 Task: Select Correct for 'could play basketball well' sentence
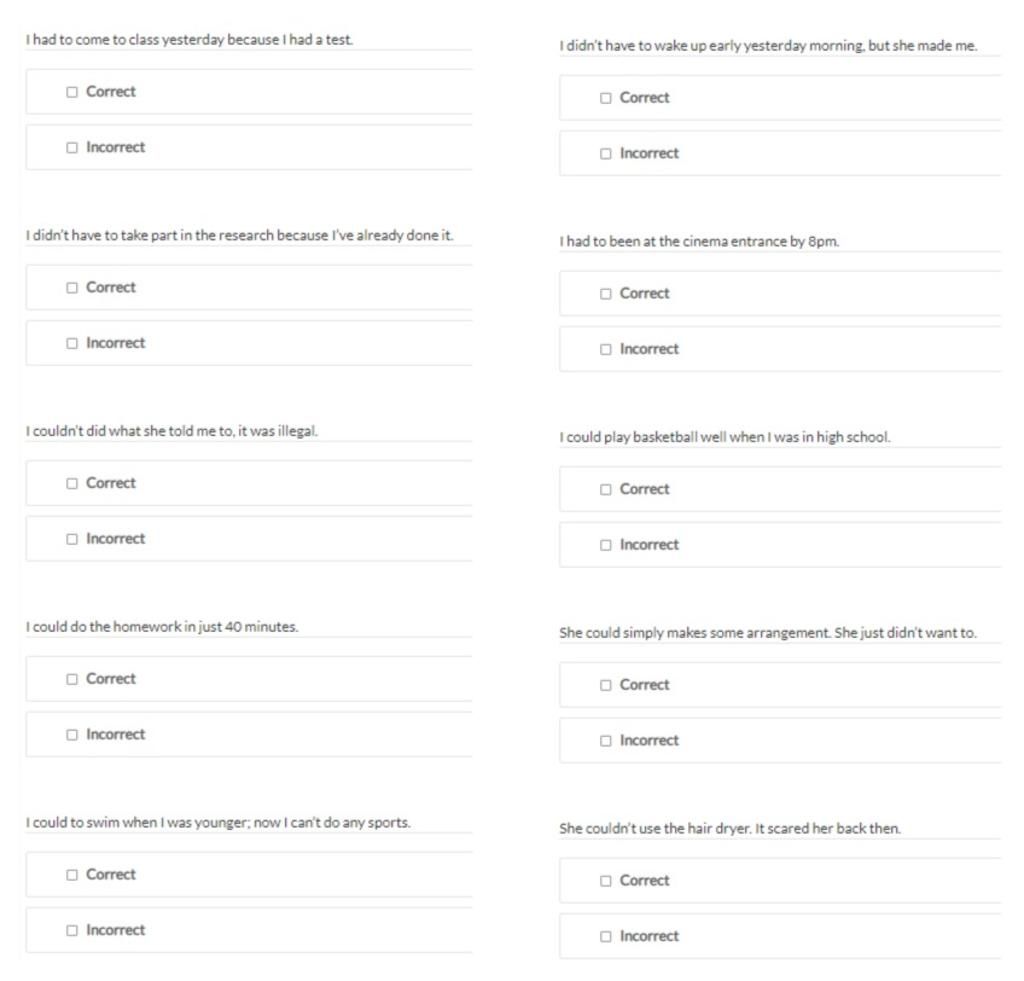[x=606, y=490]
